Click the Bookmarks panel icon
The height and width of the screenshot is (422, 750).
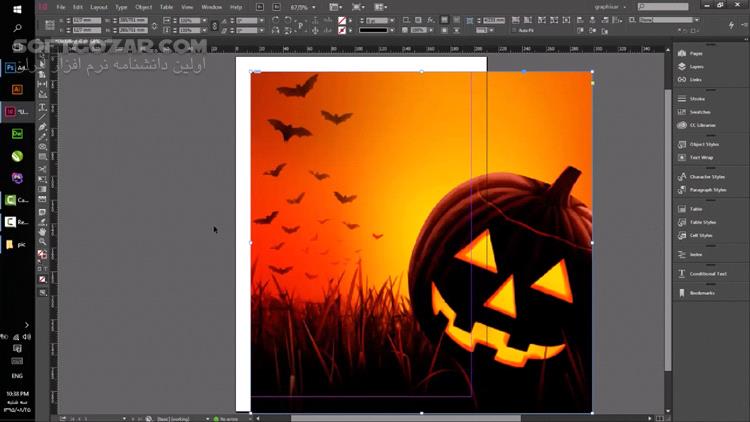click(x=682, y=293)
